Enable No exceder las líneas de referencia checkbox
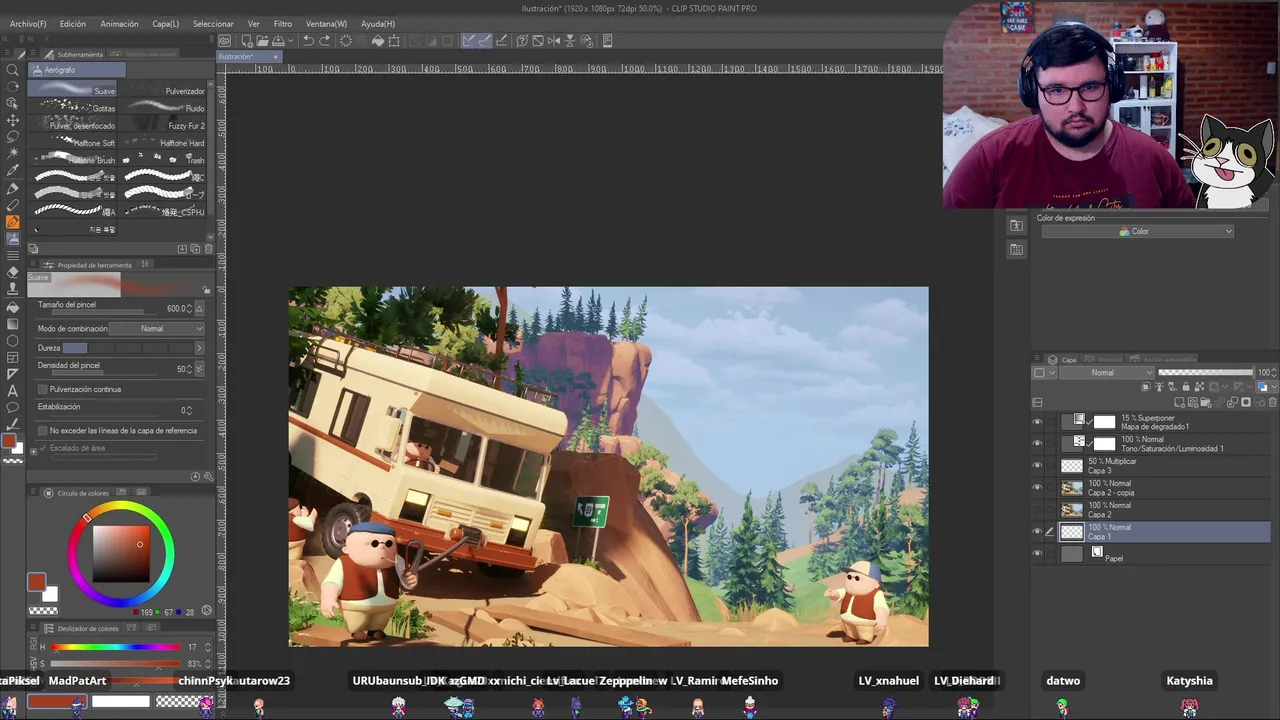This screenshot has height=720, width=1280. click(42, 430)
